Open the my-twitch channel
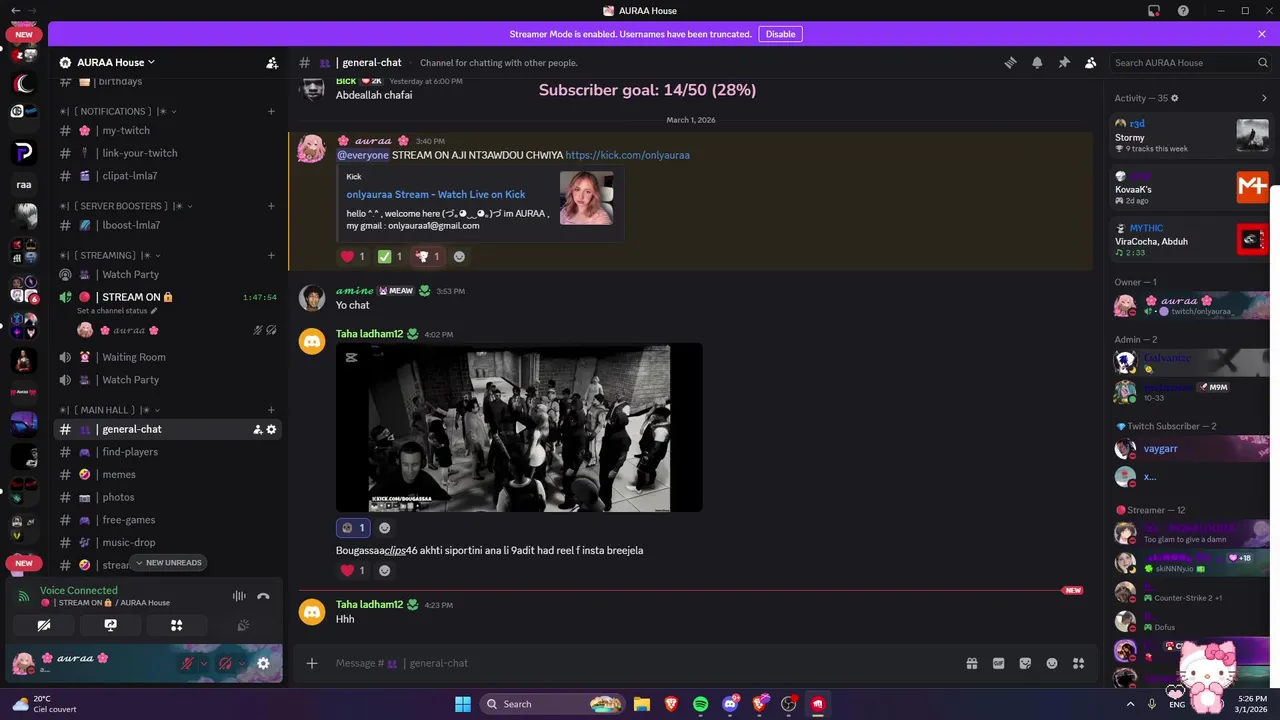The height and width of the screenshot is (720, 1280). click(167, 130)
